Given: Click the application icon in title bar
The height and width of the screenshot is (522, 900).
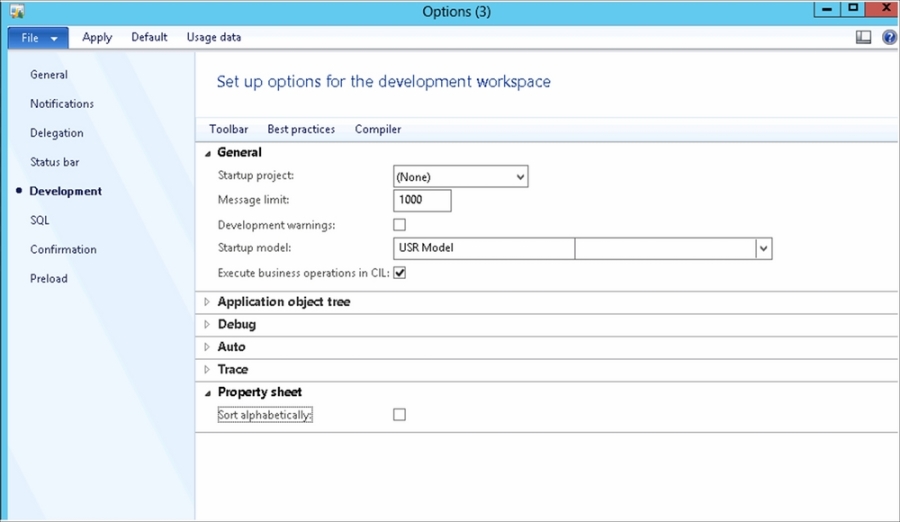Looking at the screenshot, I should (17, 11).
